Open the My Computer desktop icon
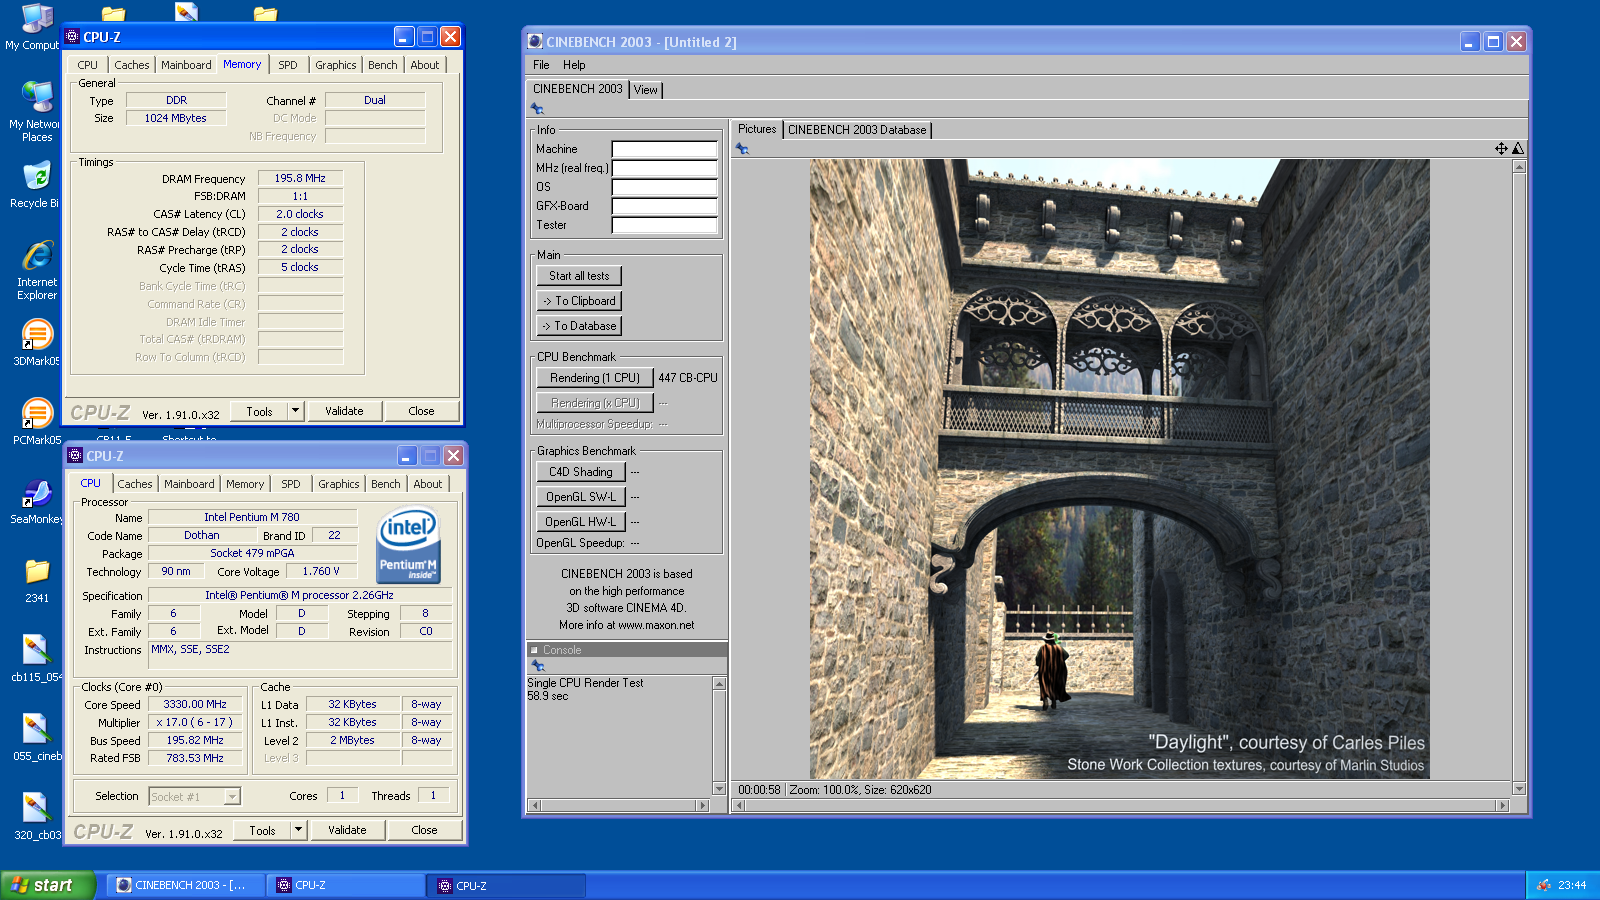Viewport: 1600px width, 900px height. point(37,20)
